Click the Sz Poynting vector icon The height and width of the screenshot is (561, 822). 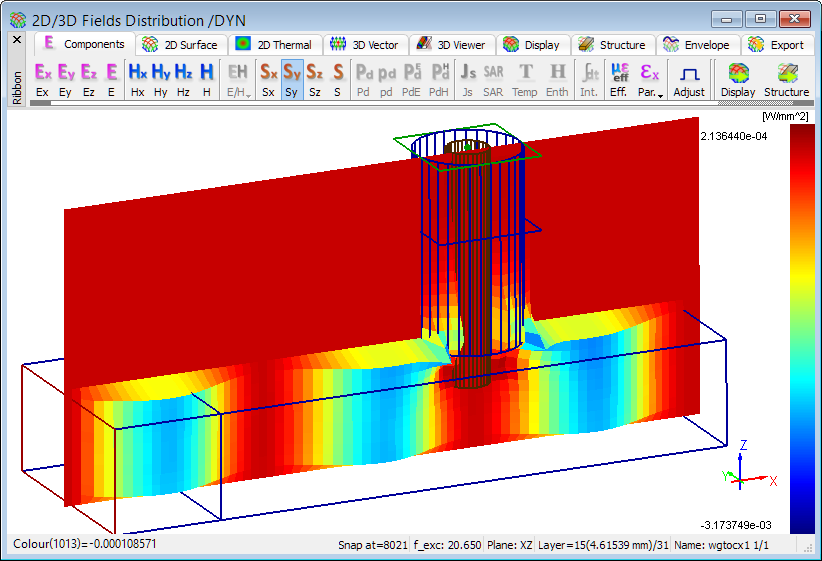[x=315, y=79]
